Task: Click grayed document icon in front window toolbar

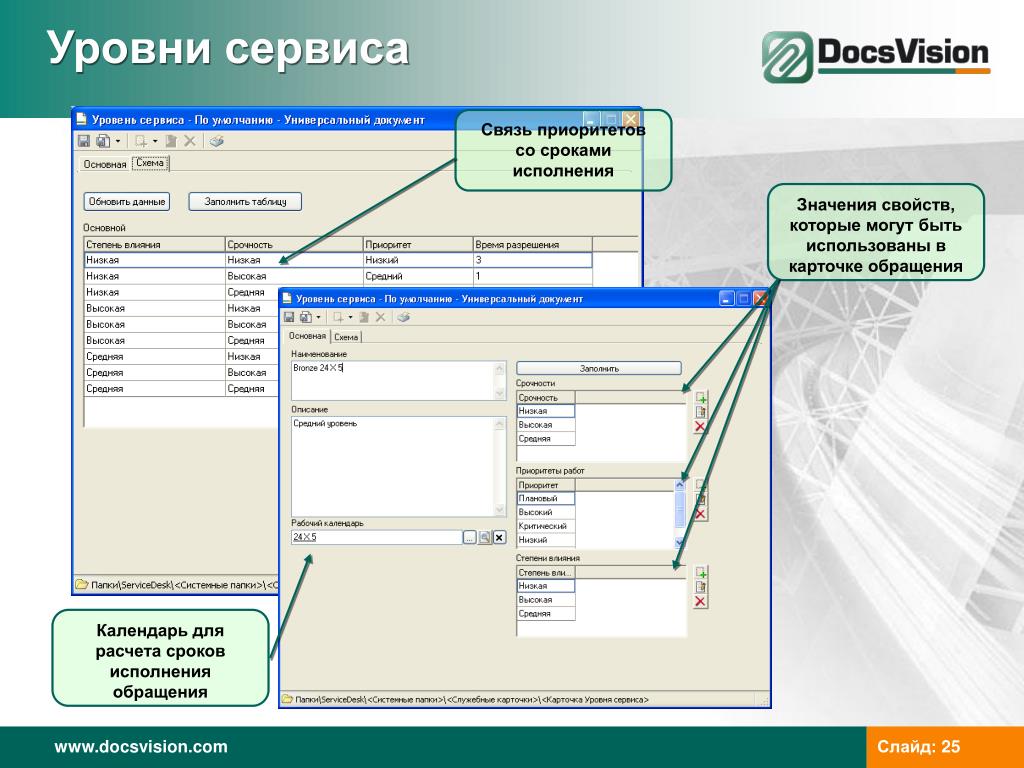Action: (x=364, y=317)
